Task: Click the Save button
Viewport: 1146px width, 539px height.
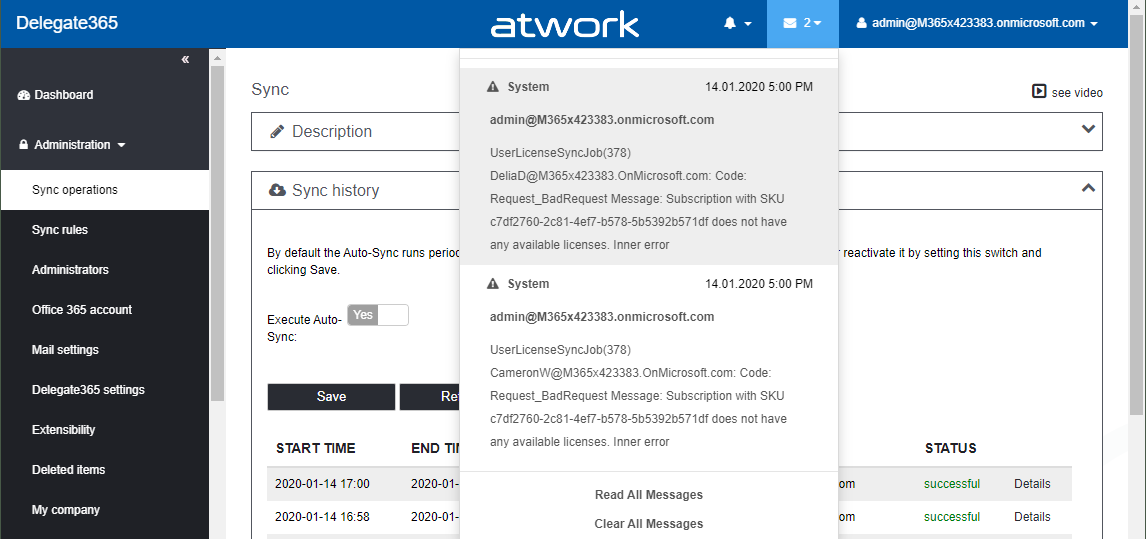Action: pos(331,397)
